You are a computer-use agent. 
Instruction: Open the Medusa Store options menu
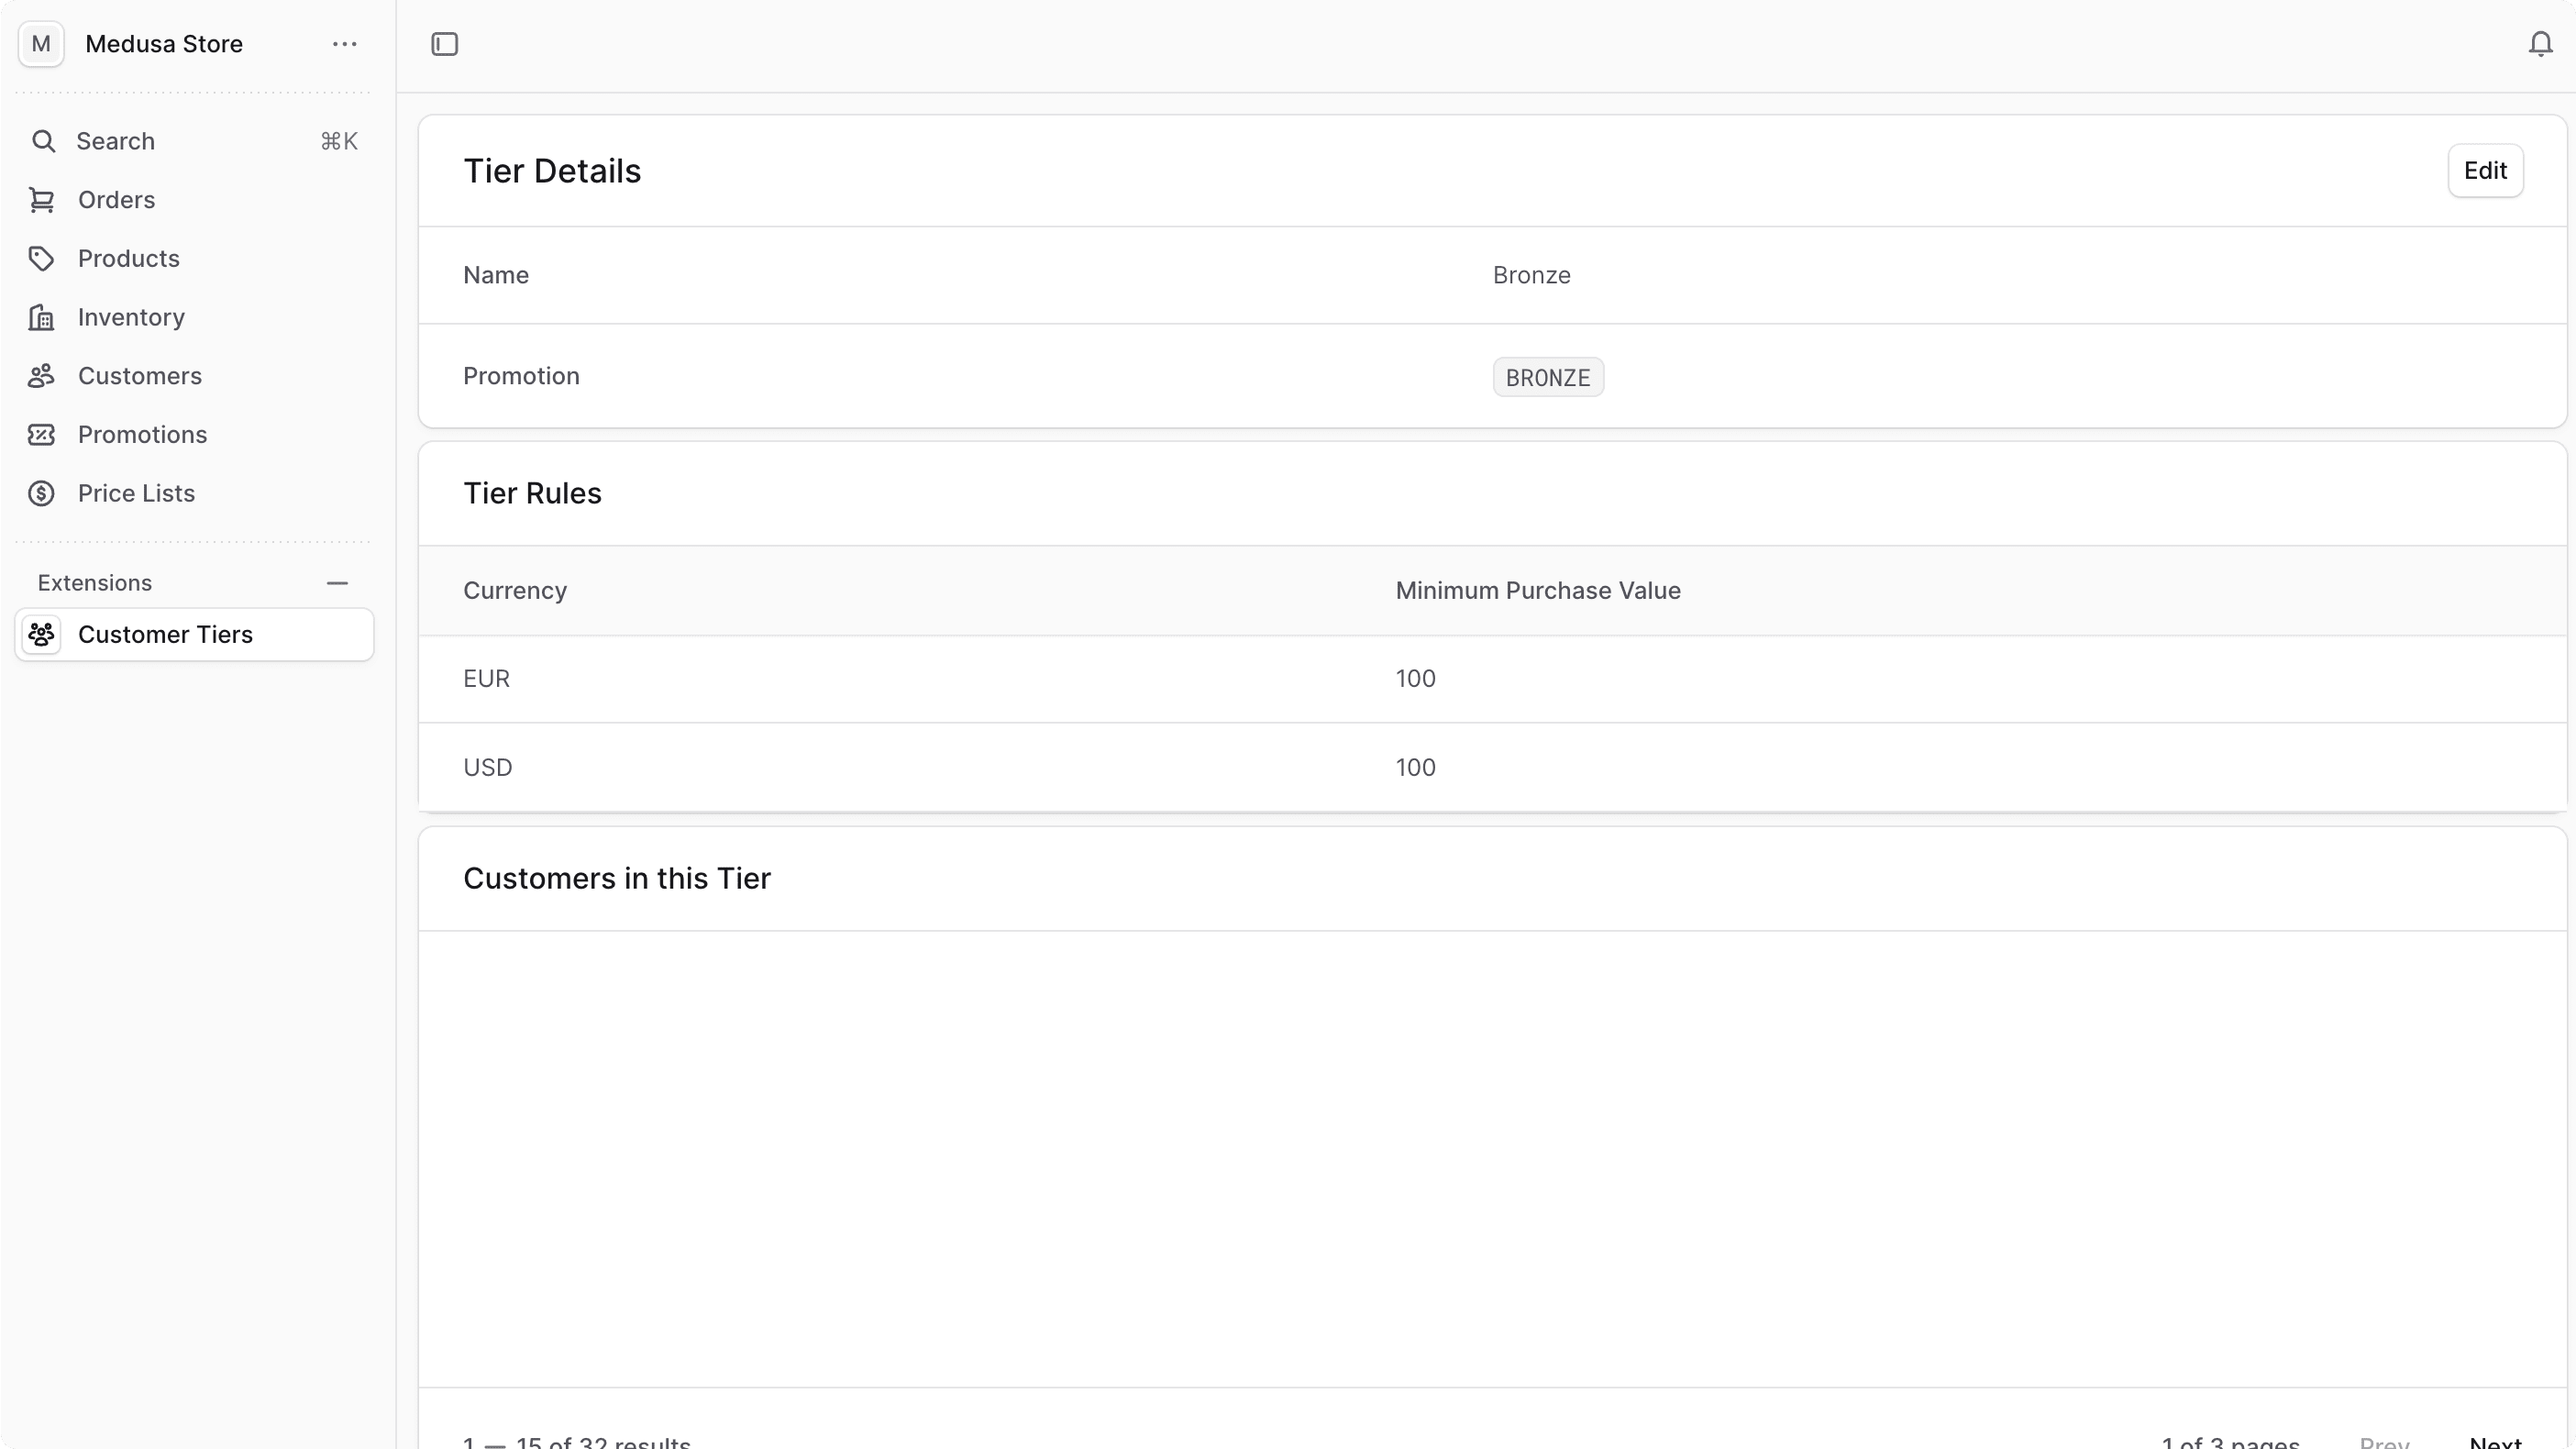coord(344,44)
